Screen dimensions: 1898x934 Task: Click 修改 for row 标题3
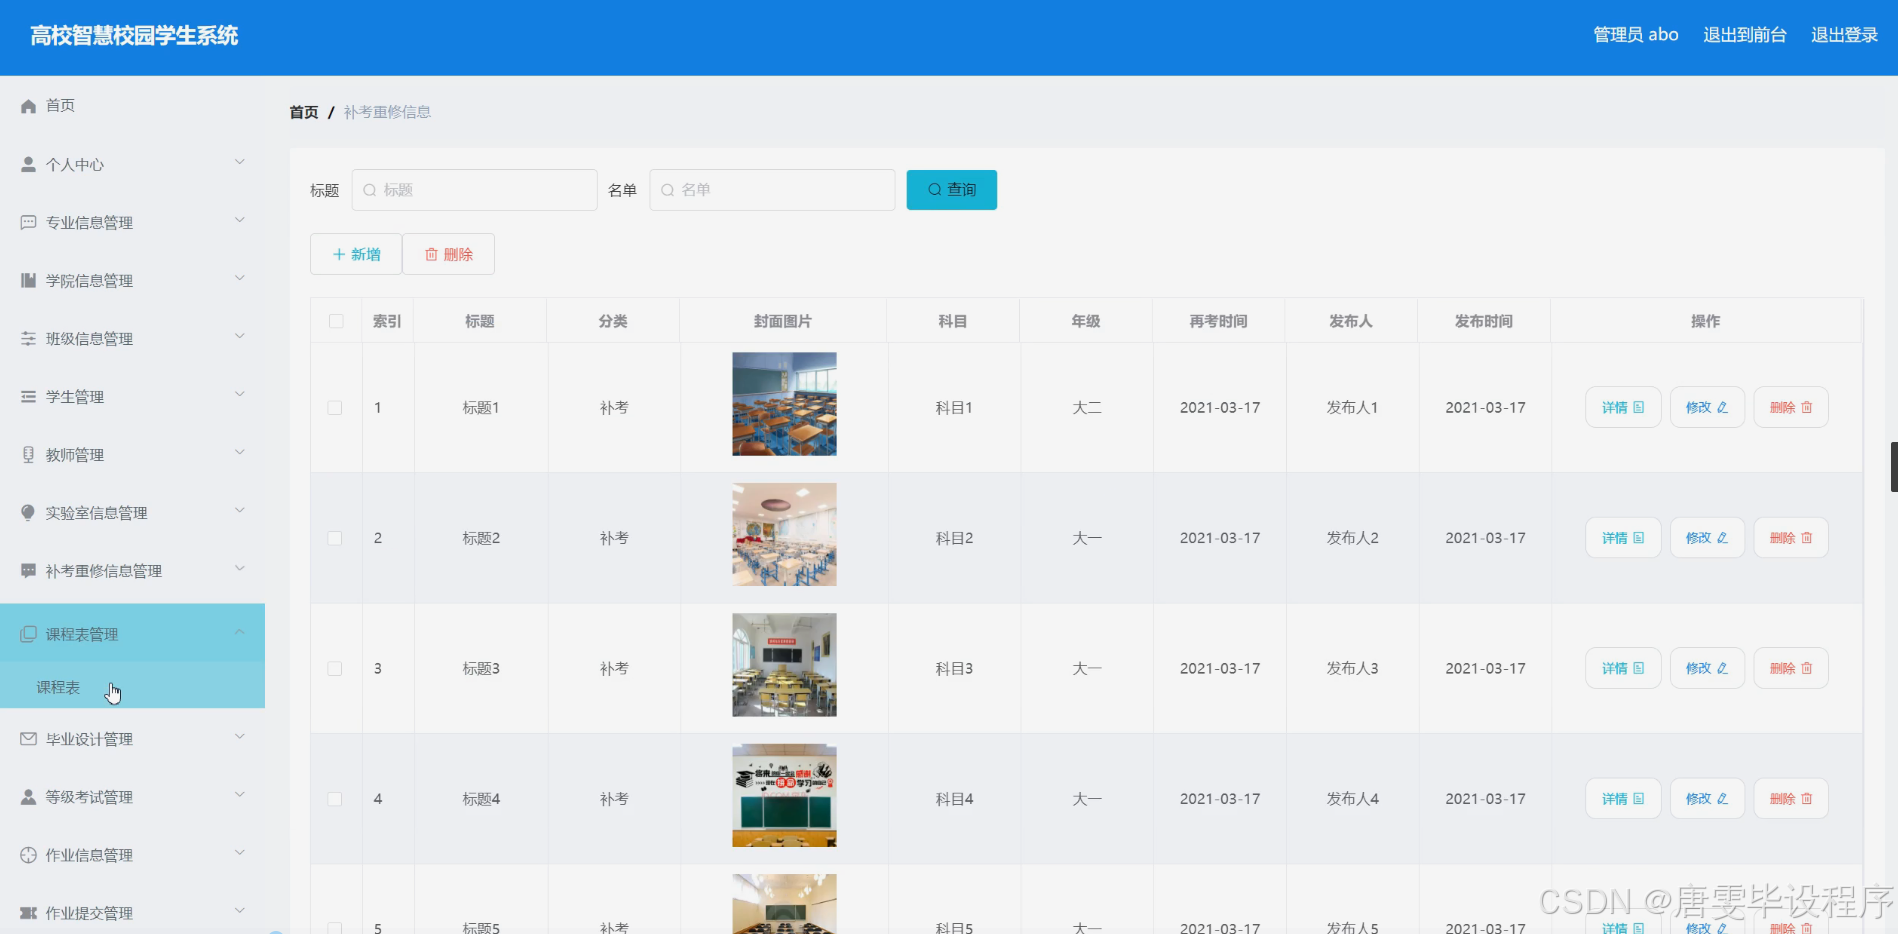coord(1707,668)
